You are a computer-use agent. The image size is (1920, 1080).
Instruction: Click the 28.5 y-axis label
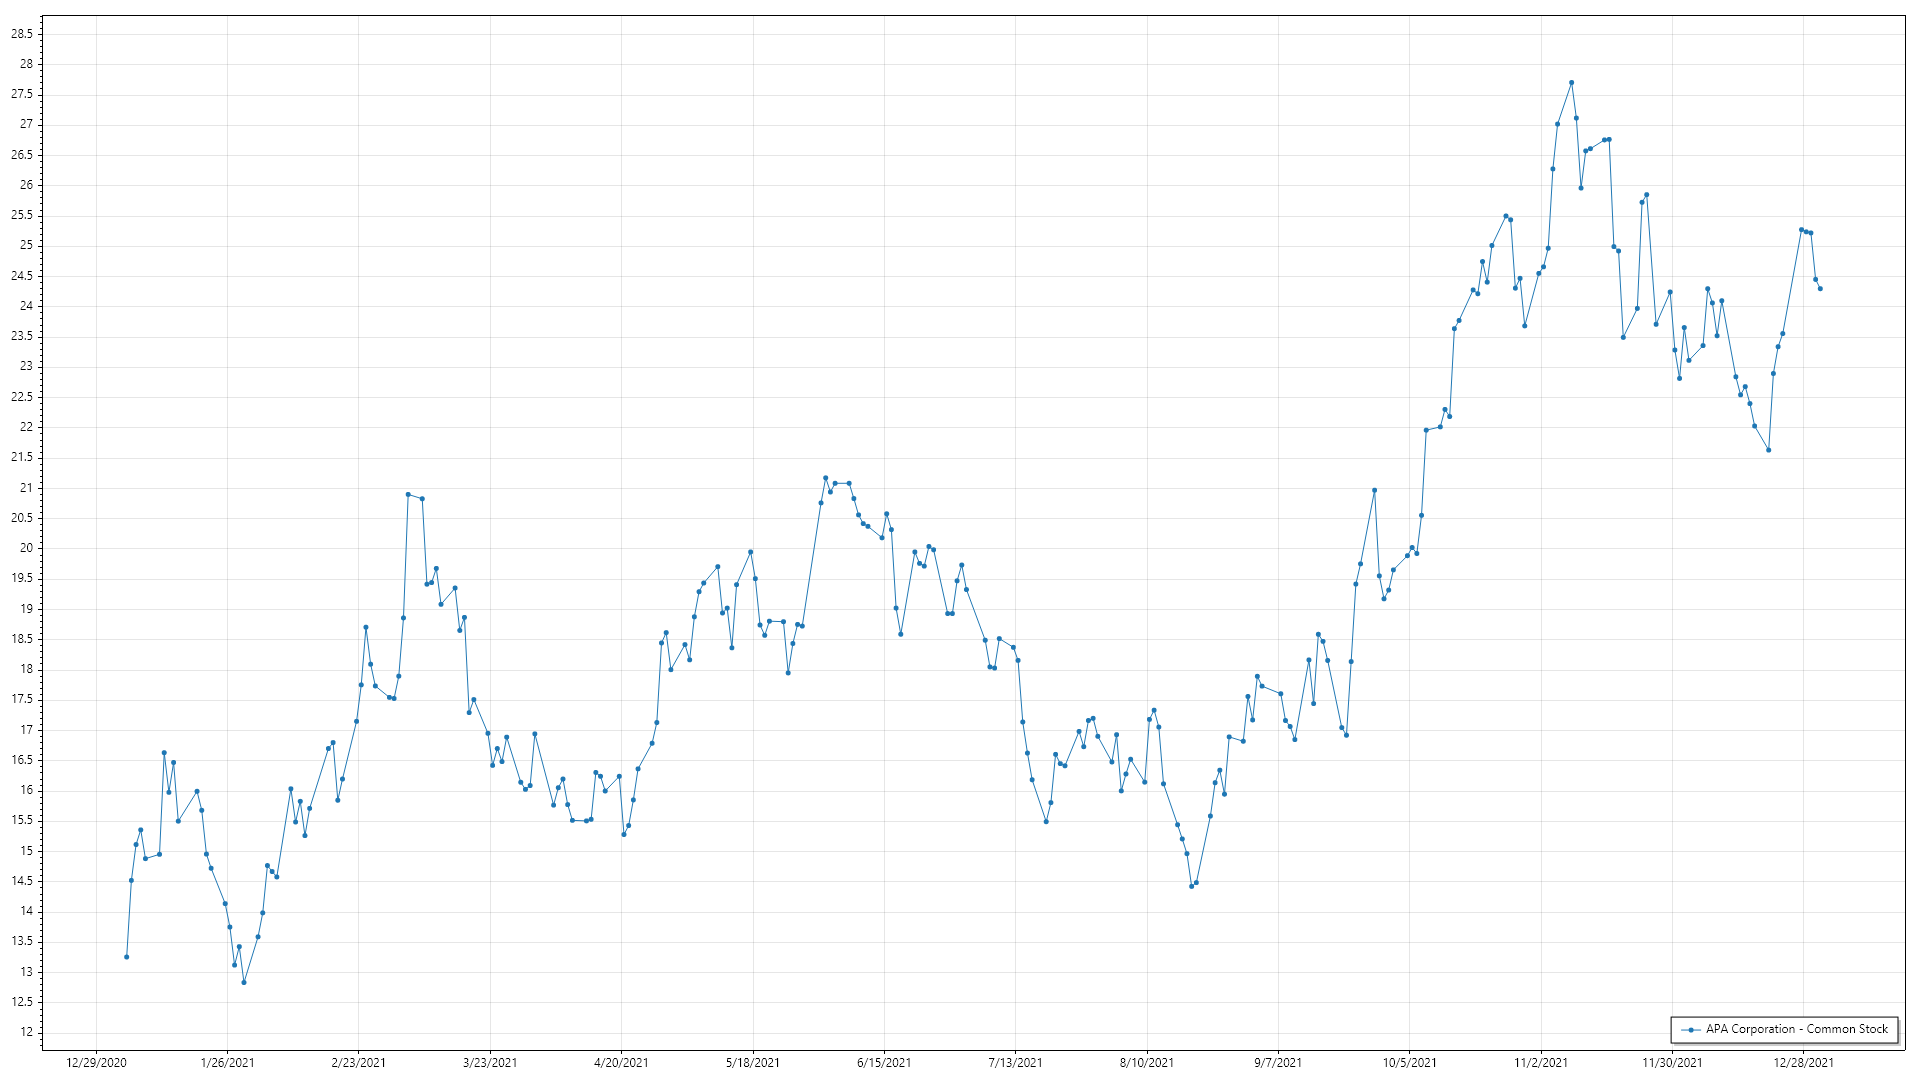point(21,34)
